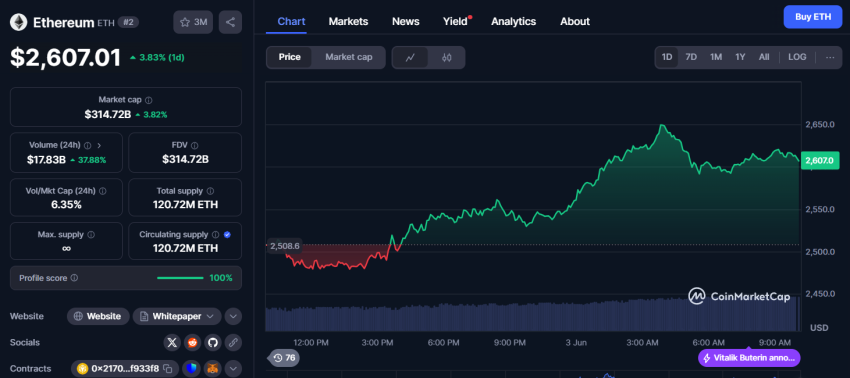This screenshot has height=378, width=850.
Task: Open the more options ellipsis on chart
Action: (830, 57)
